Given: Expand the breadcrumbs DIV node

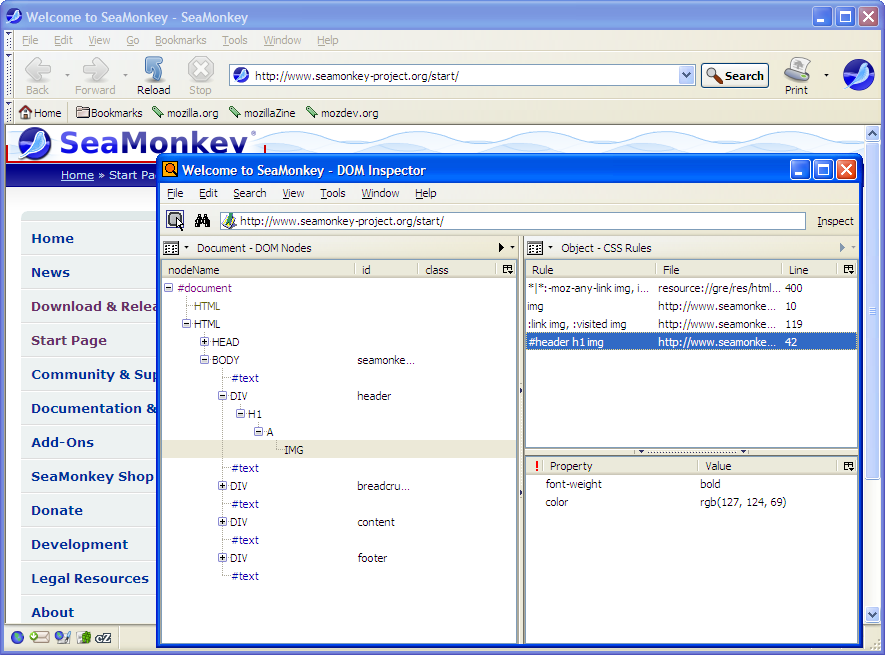Looking at the screenshot, I should [x=223, y=486].
